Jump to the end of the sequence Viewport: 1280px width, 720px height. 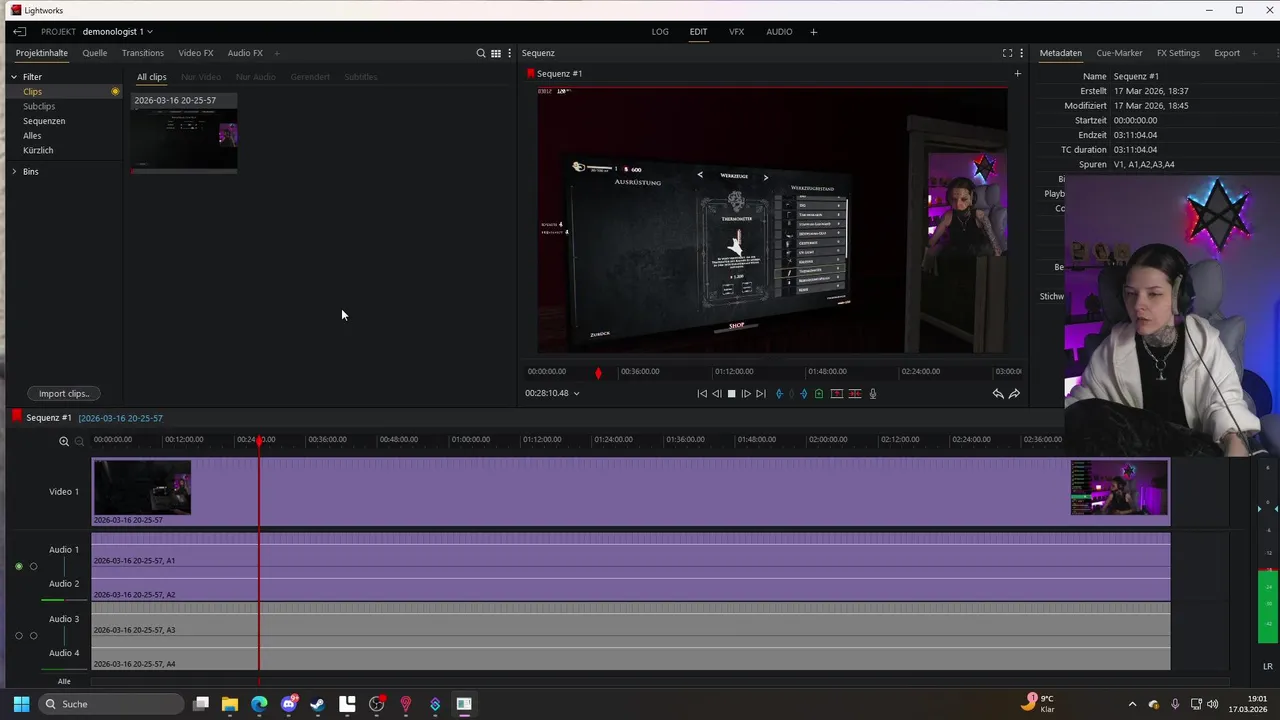point(761,394)
